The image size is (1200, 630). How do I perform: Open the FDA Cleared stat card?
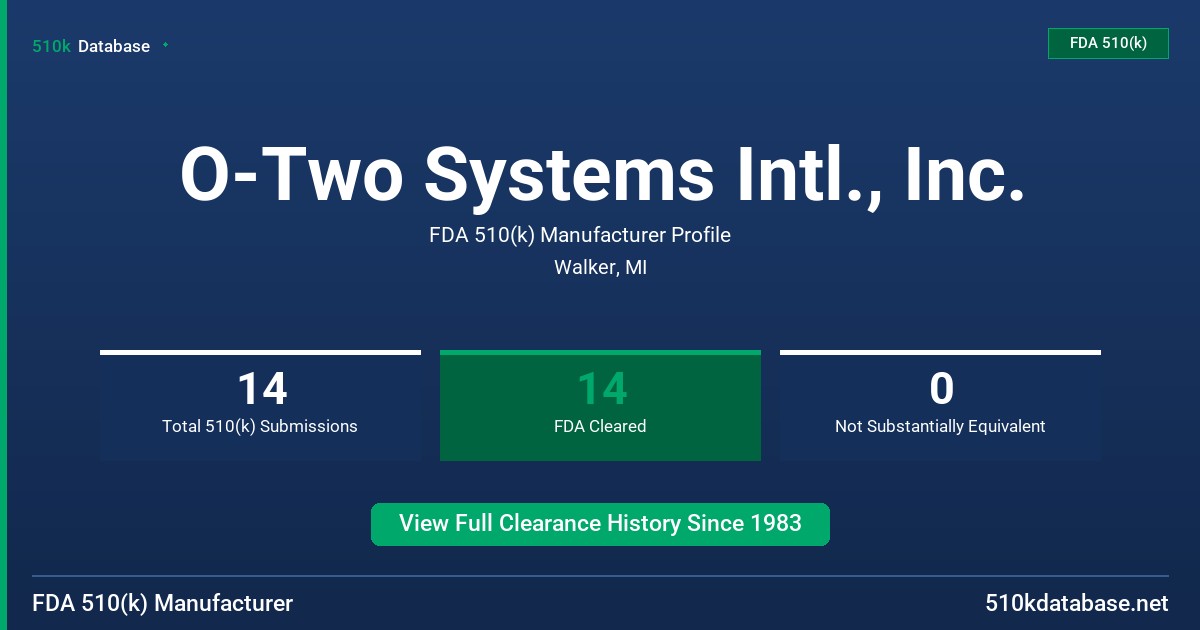pos(600,405)
